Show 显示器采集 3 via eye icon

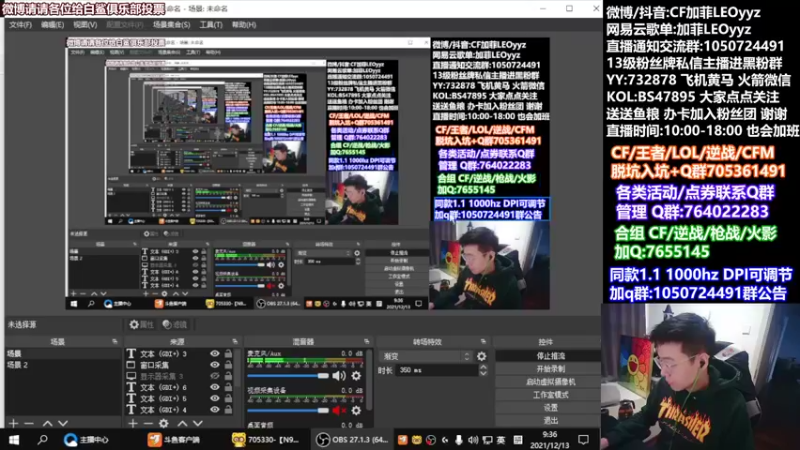click(x=215, y=376)
